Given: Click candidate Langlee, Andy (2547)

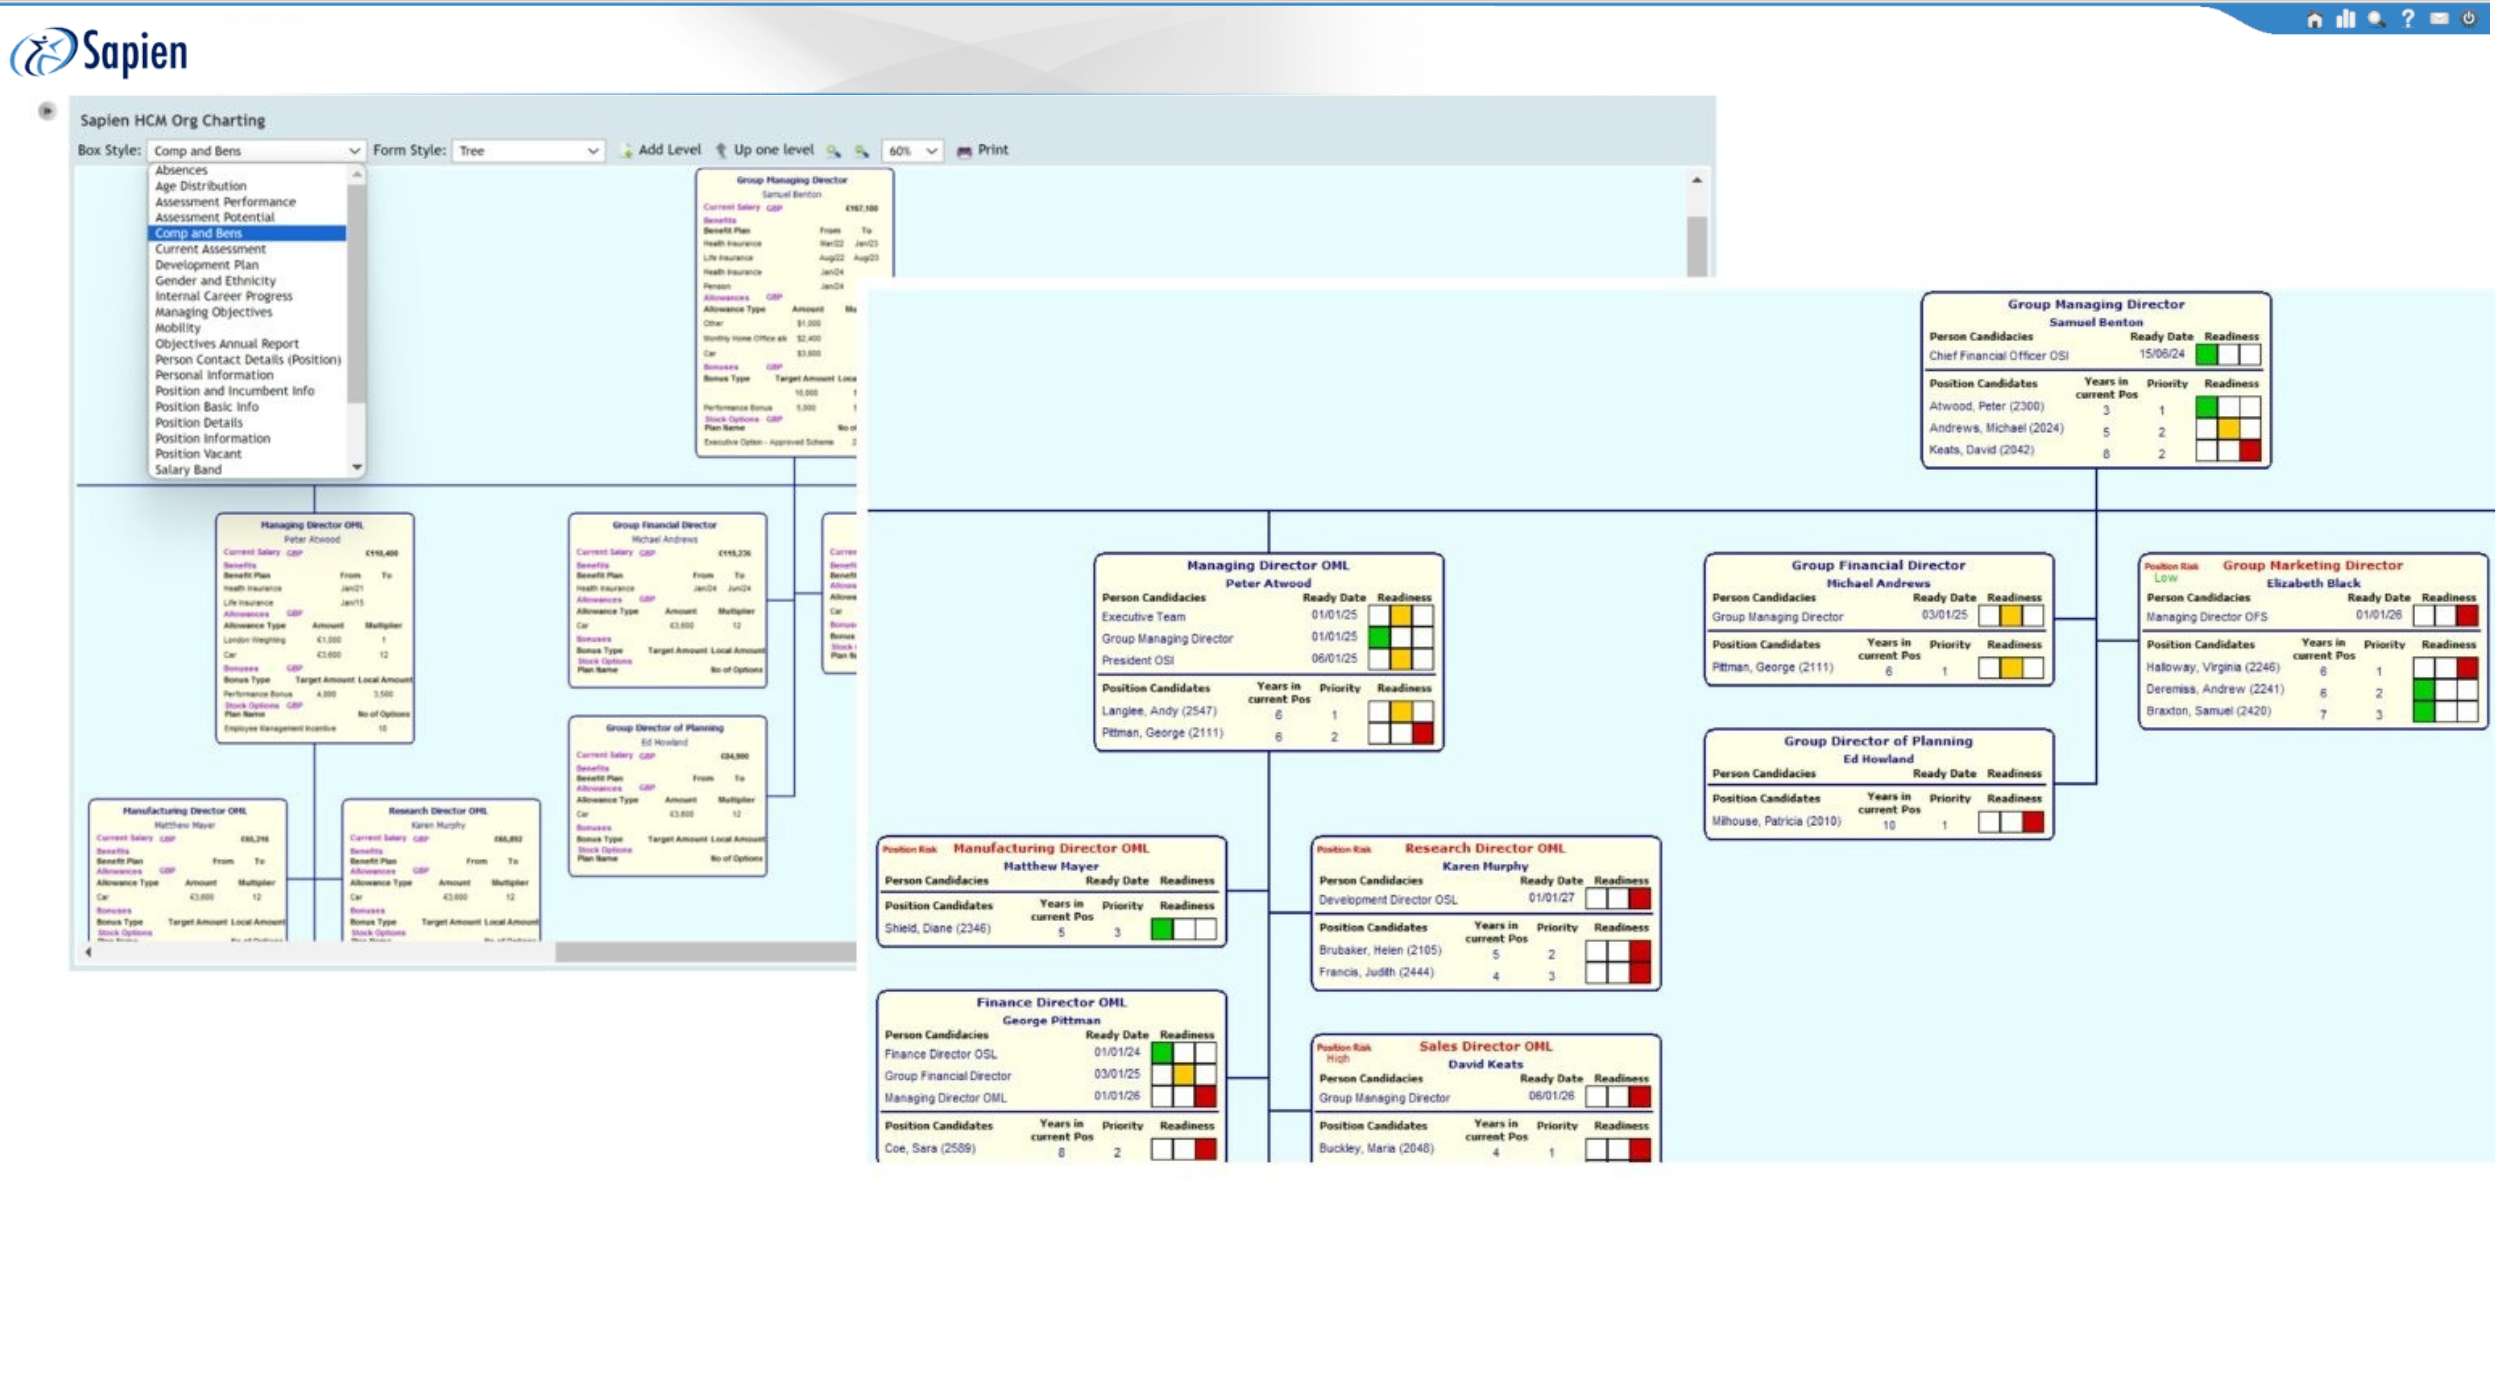Looking at the screenshot, I should (1158, 712).
